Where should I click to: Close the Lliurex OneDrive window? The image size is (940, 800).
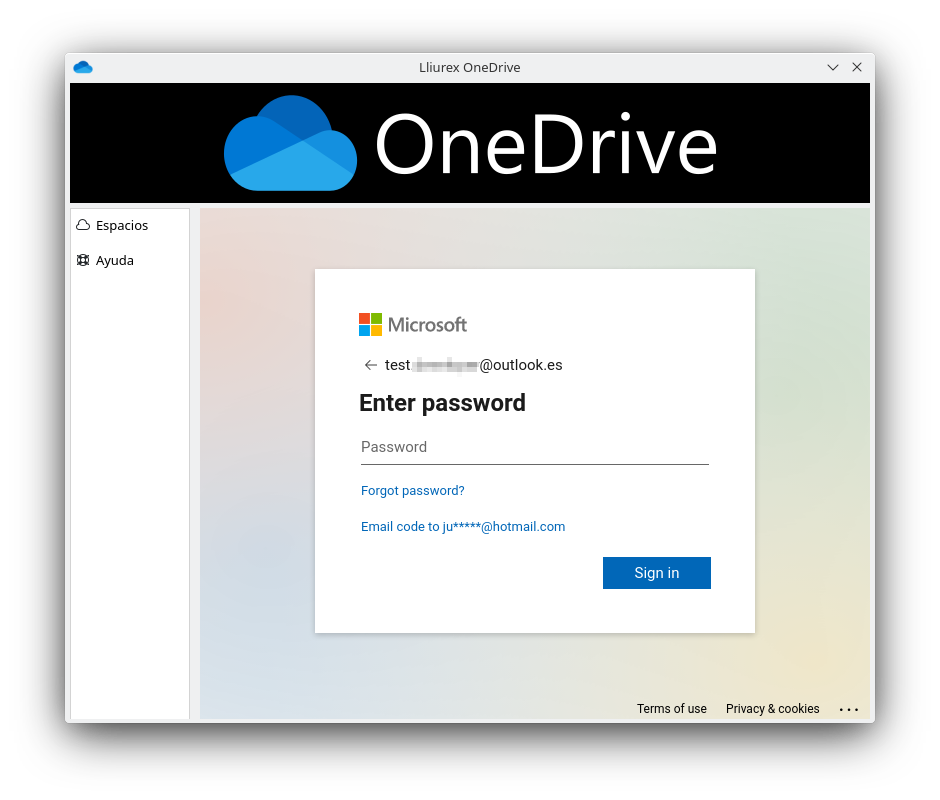tap(857, 67)
